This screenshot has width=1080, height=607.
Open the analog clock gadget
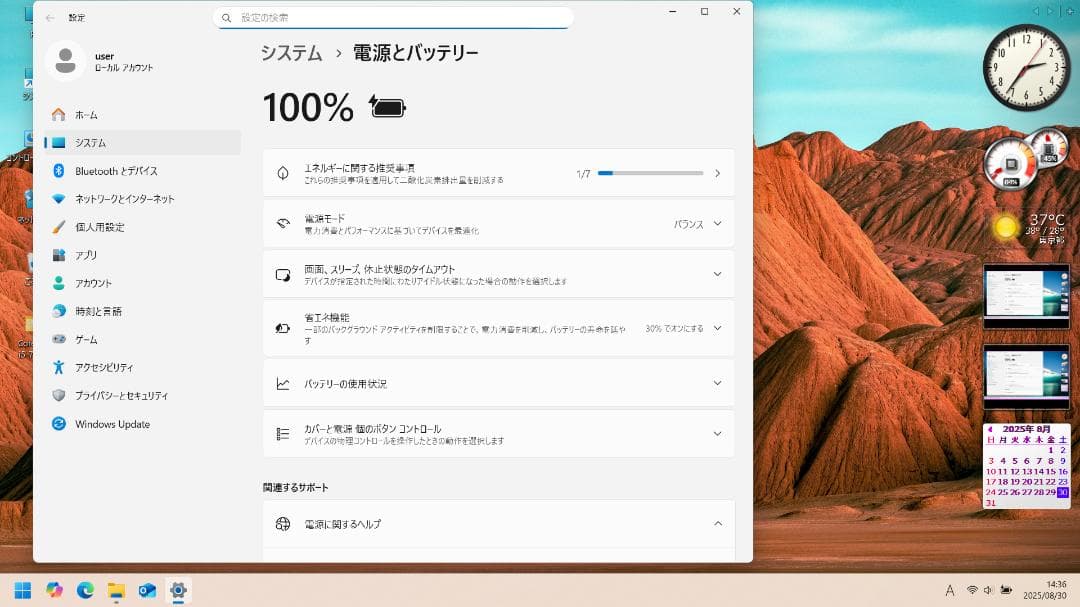click(1026, 68)
